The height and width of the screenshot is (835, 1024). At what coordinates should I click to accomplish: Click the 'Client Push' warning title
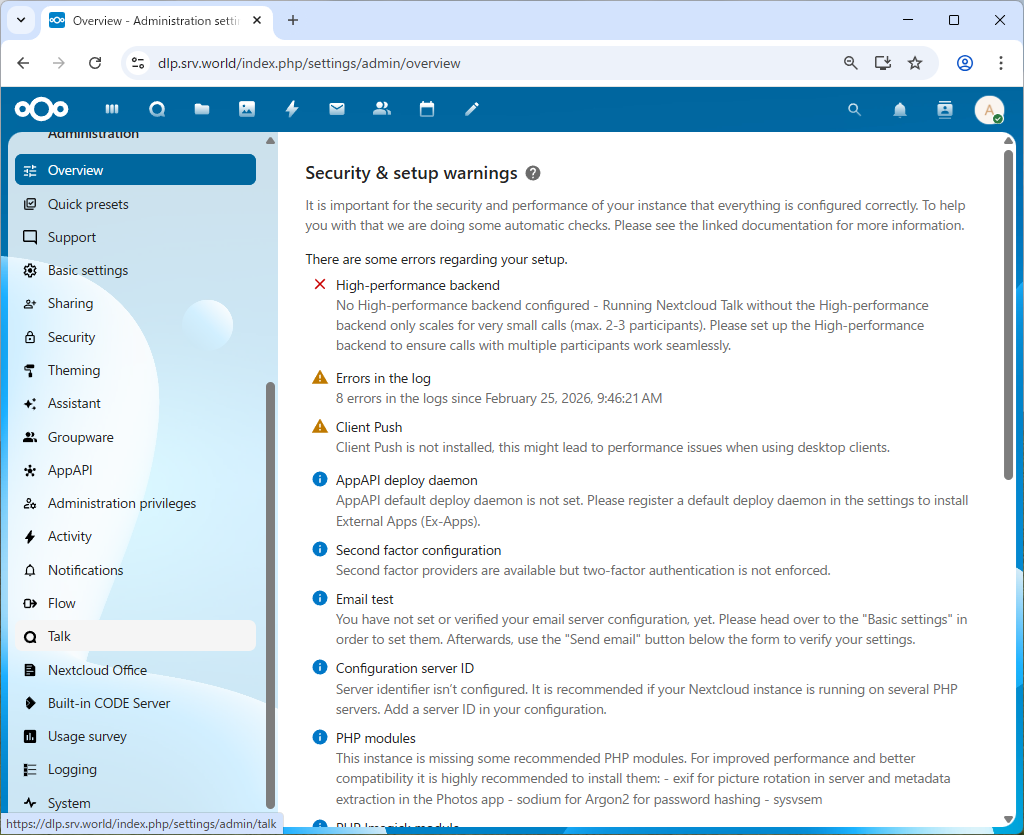369,428
